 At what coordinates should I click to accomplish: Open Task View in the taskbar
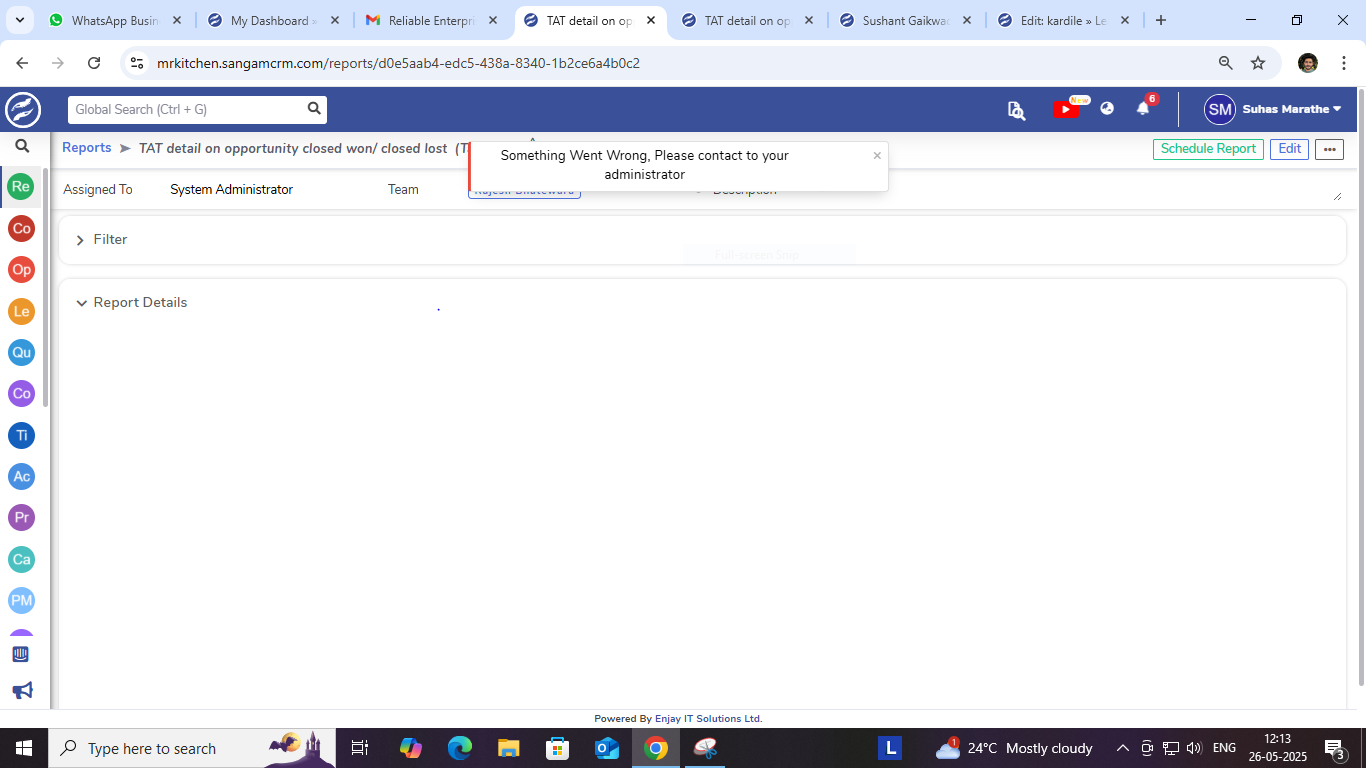click(360, 748)
